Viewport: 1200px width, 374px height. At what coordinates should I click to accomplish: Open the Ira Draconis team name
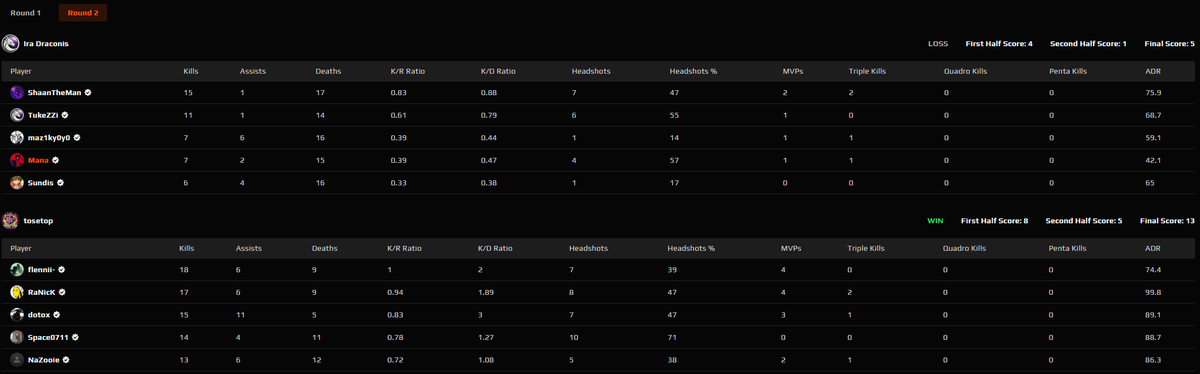point(46,44)
